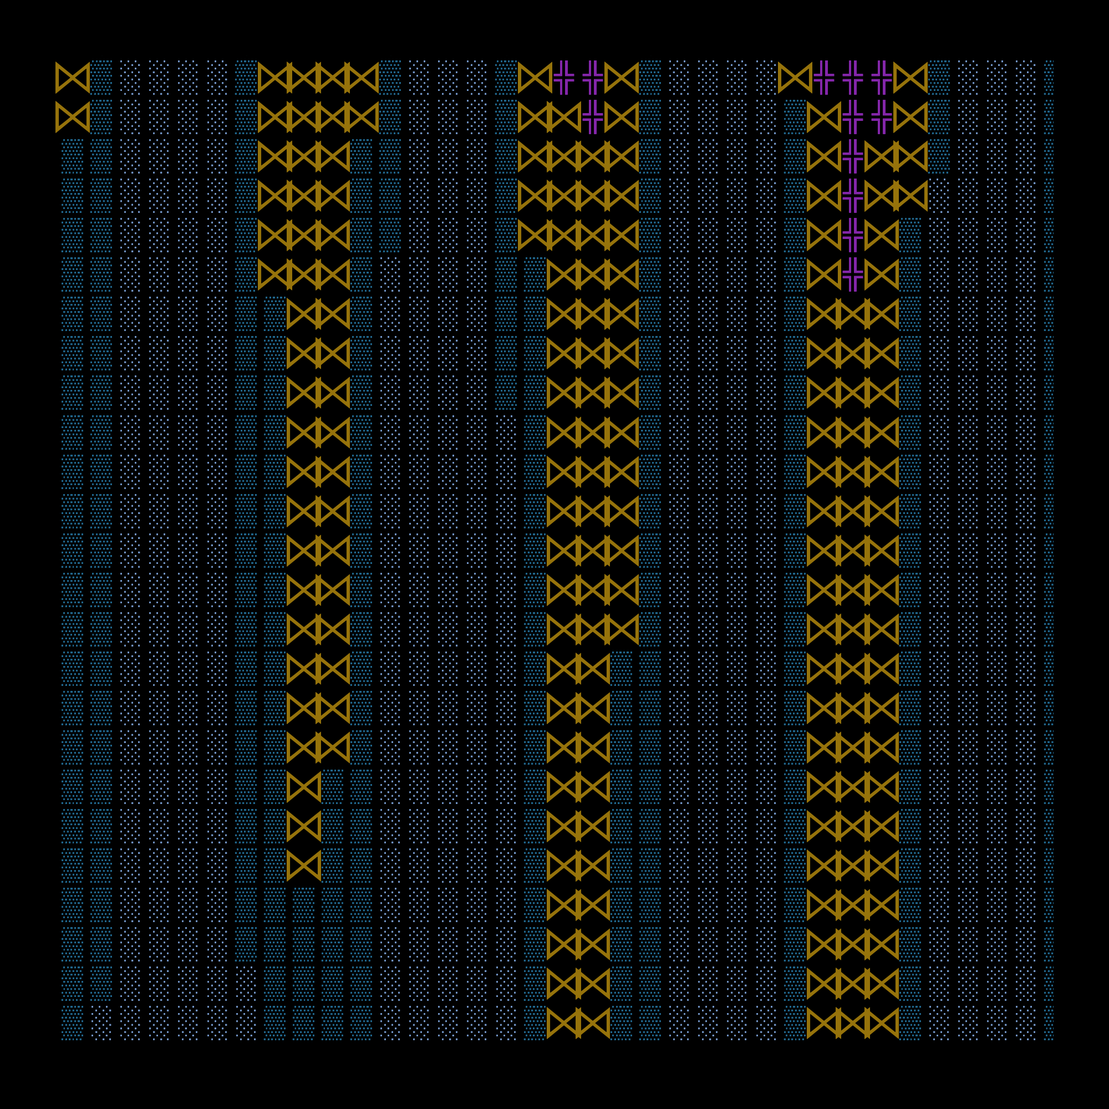1109x1109 pixels.
Task: Select bowtie right of middle column's top purple crosses
Action: (x=621, y=78)
